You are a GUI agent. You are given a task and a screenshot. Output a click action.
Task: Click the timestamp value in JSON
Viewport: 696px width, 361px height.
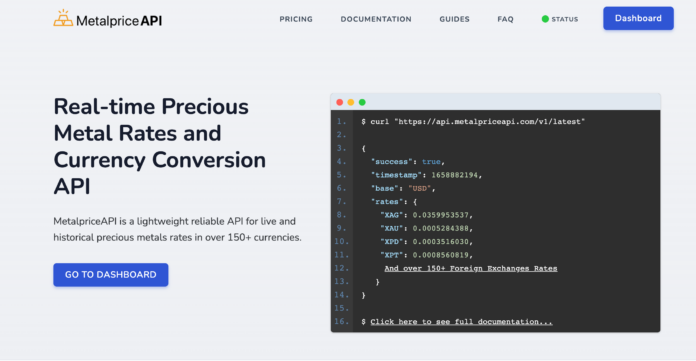(x=455, y=175)
